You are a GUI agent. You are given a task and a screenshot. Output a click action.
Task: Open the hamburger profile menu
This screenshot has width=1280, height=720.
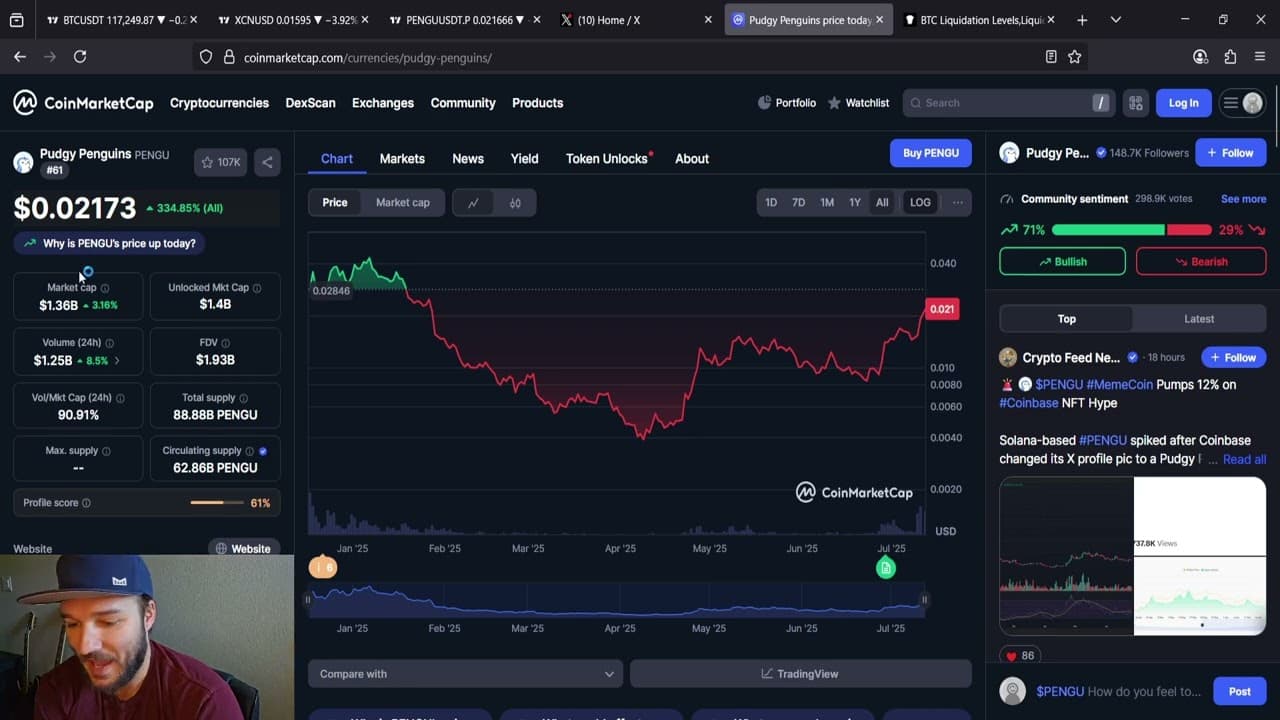[x=1242, y=103]
